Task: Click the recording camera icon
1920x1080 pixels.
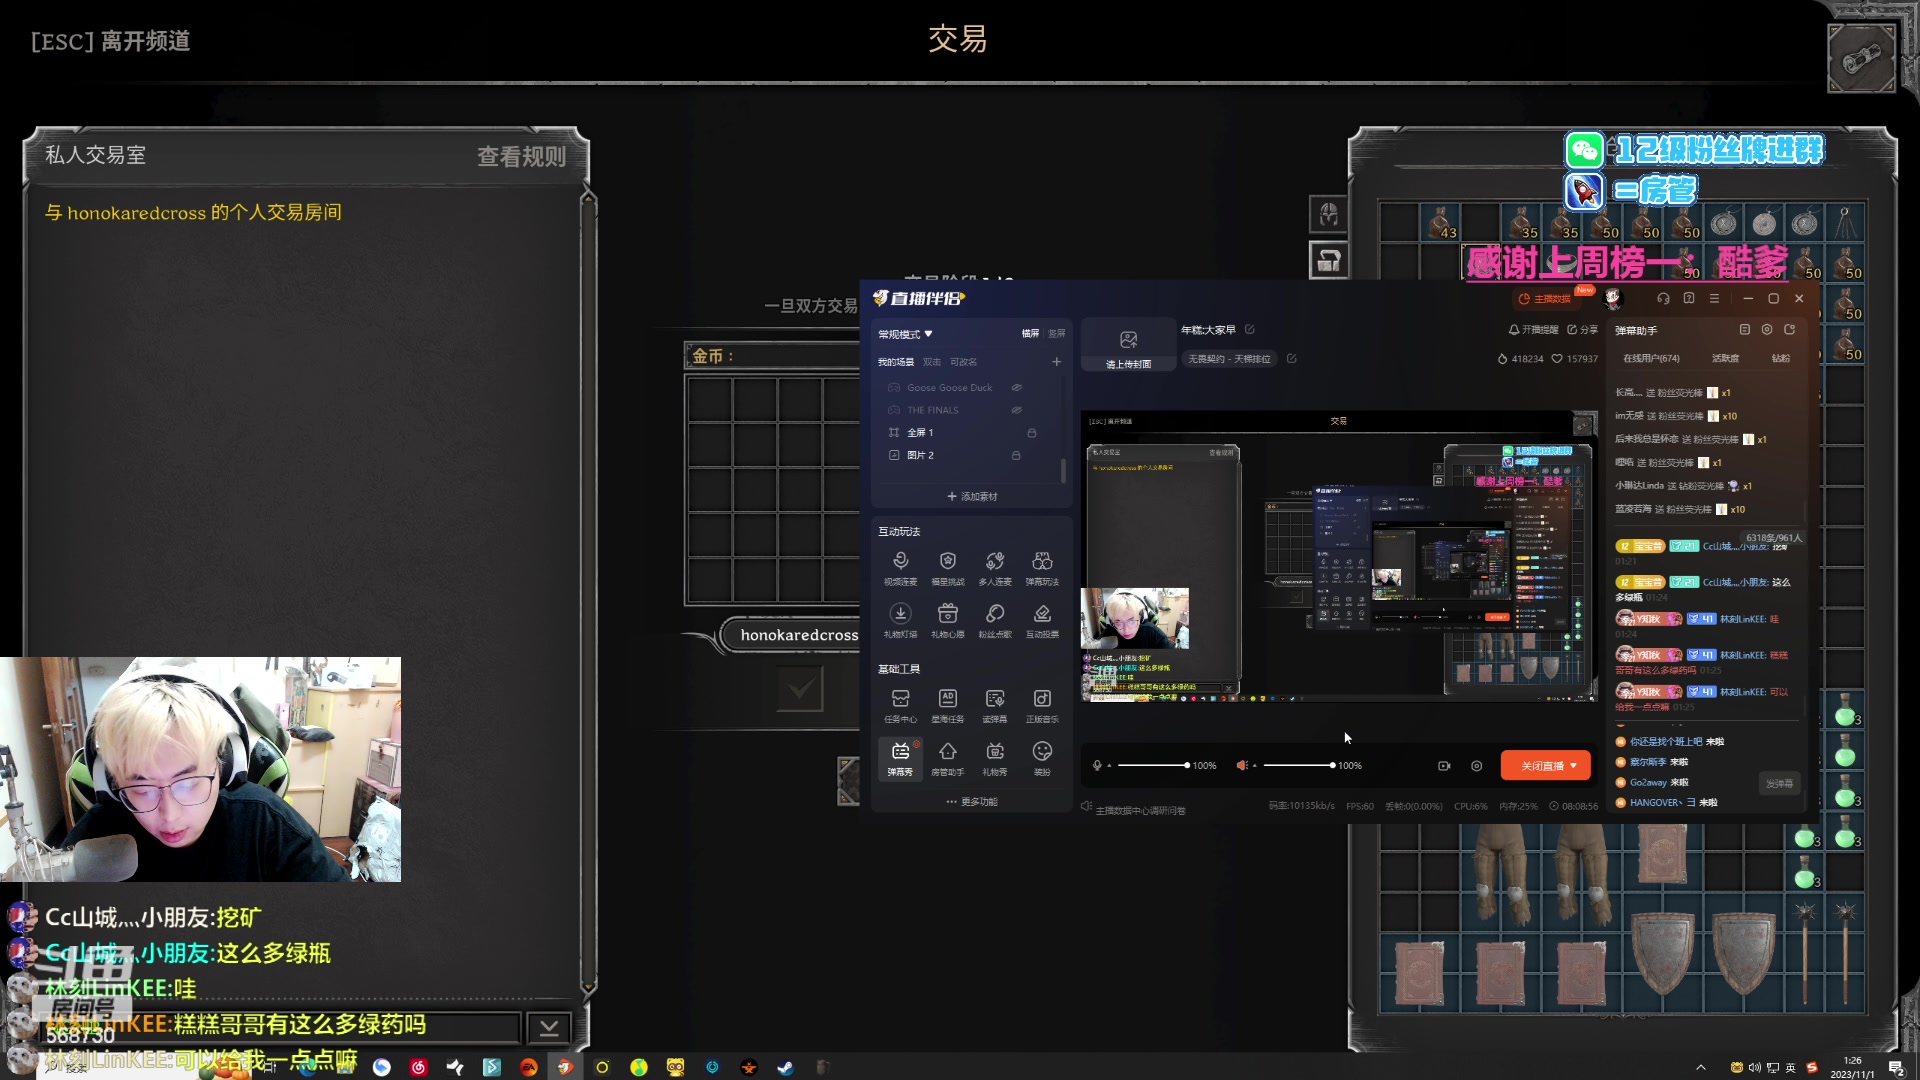Action: 1444,766
